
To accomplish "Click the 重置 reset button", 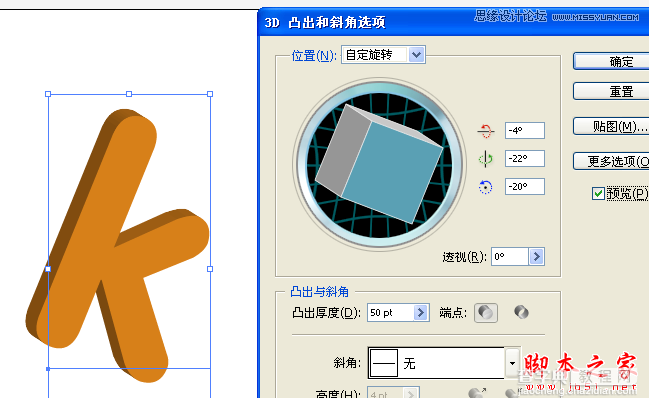I will click(612, 91).
